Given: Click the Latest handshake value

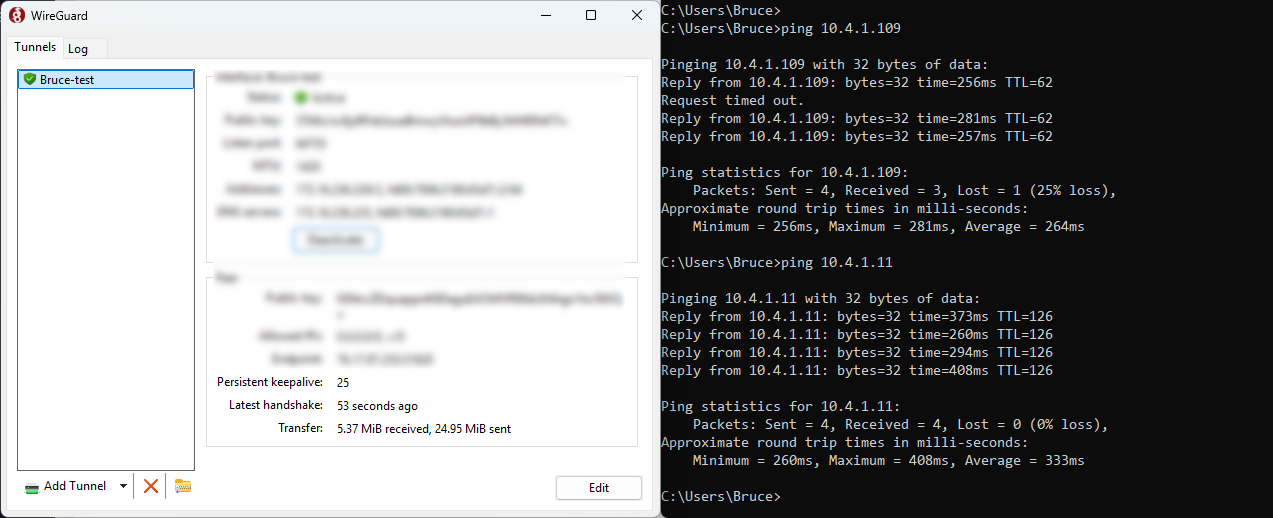Looking at the screenshot, I should pyautogui.click(x=377, y=406).
